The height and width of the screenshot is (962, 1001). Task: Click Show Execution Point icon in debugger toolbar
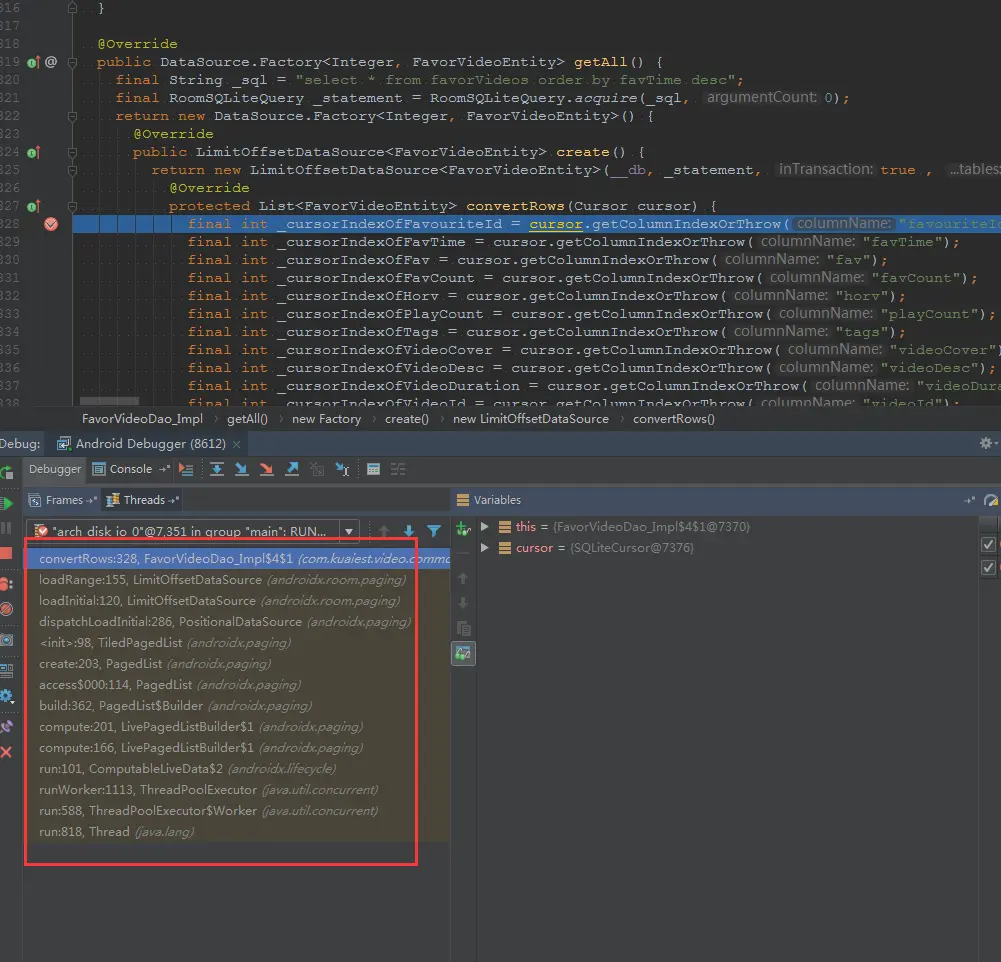pos(186,469)
